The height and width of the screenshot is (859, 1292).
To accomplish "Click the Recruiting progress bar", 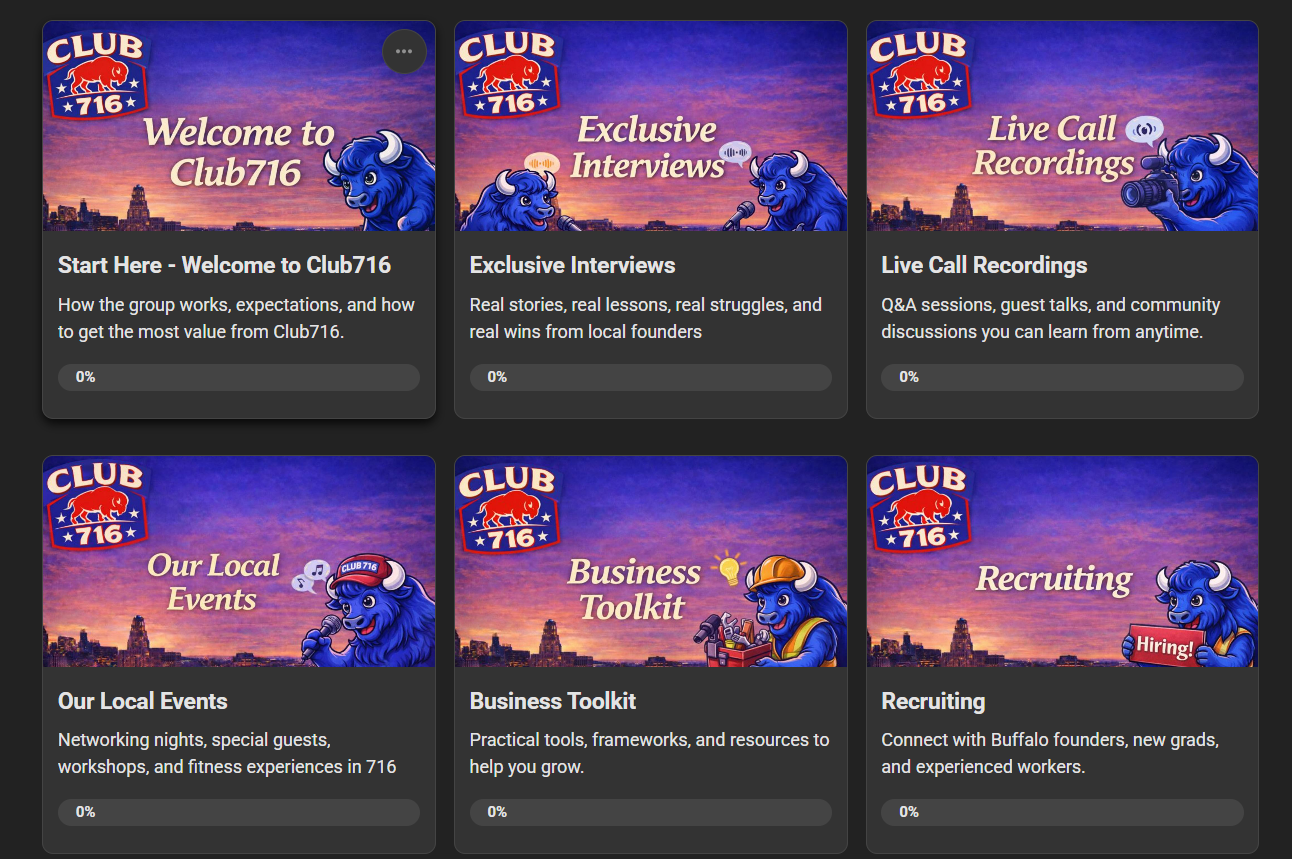I will coord(1062,812).
